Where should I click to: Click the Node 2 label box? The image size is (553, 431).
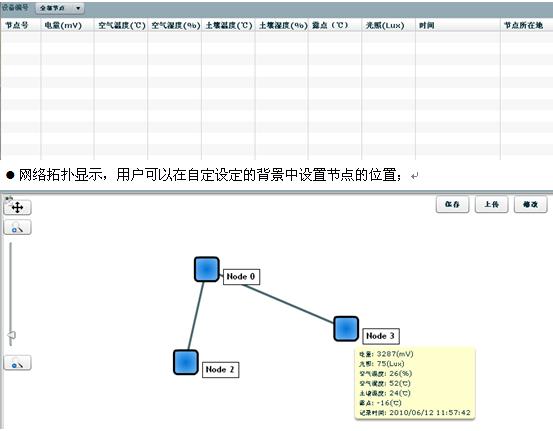[x=220, y=370]
